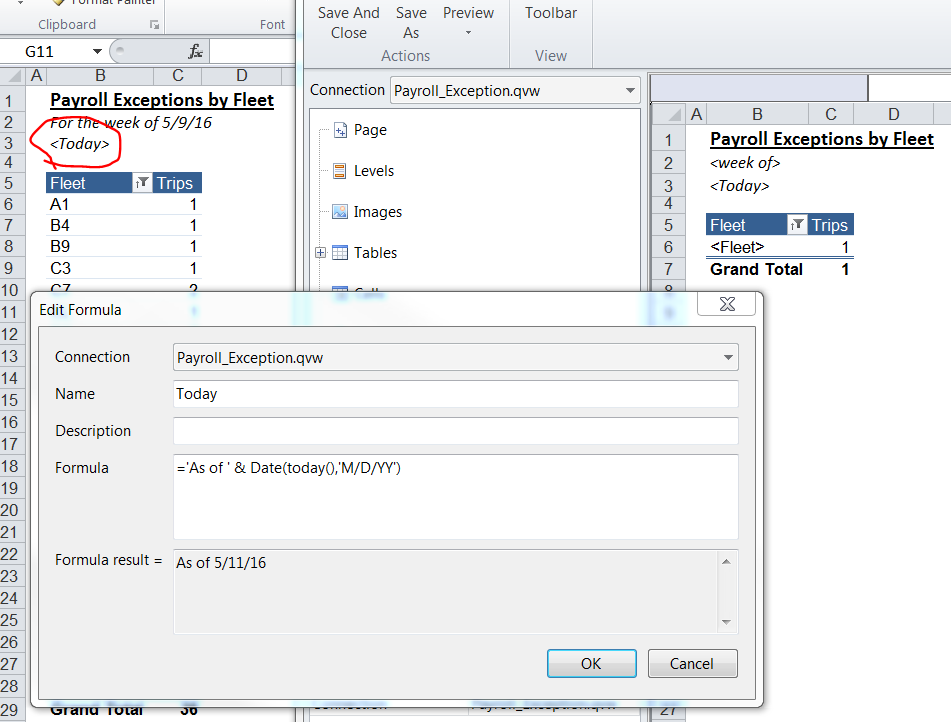Click the Fleet filter button in template sheet
Image resolution: width=951 pixels, height=722 pixels.
click(x=797, y=224)
